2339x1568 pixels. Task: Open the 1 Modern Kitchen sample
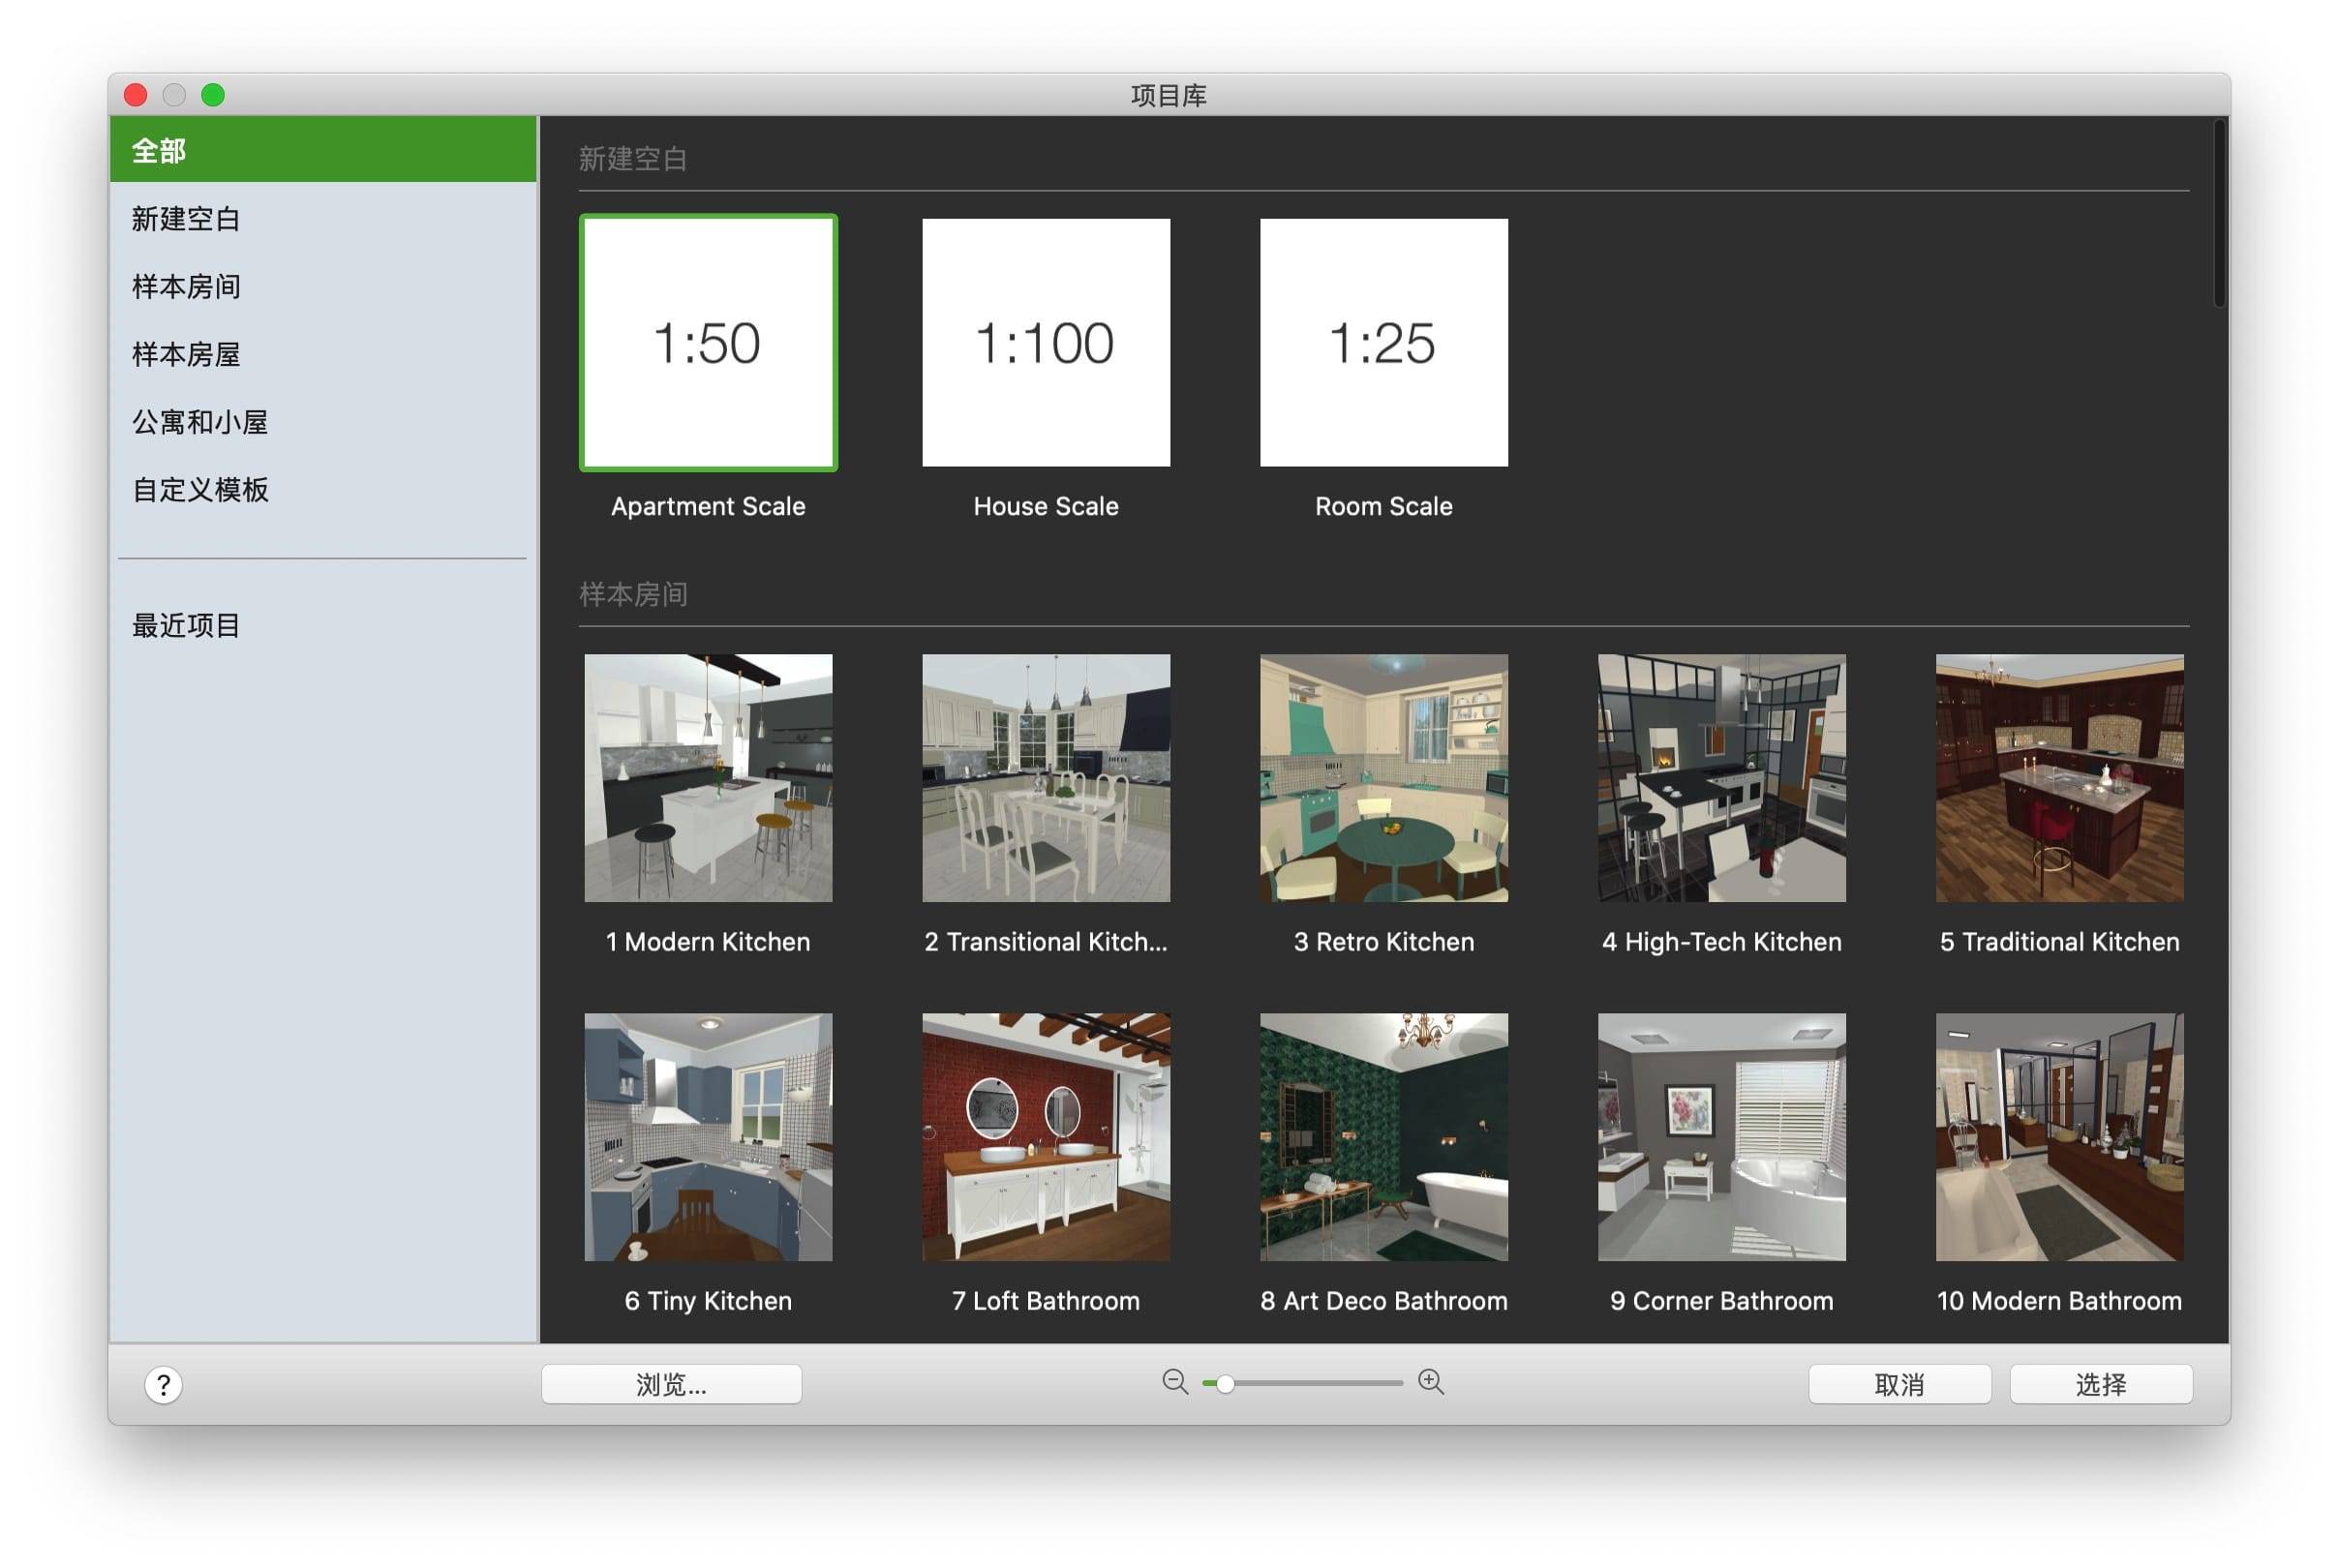click(x=708, y=778)
